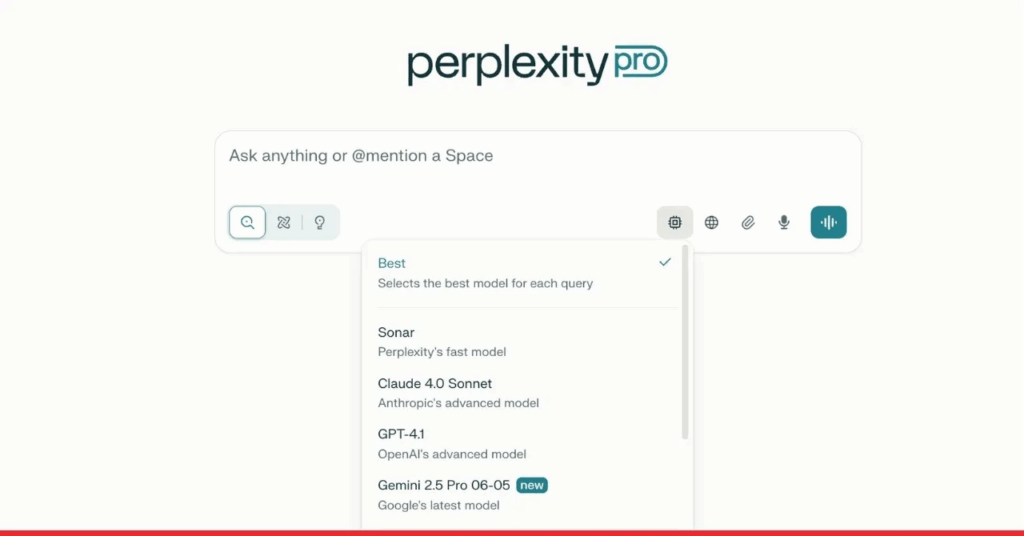
Task: Choose the Sonar model
Action: pos(396,332)
